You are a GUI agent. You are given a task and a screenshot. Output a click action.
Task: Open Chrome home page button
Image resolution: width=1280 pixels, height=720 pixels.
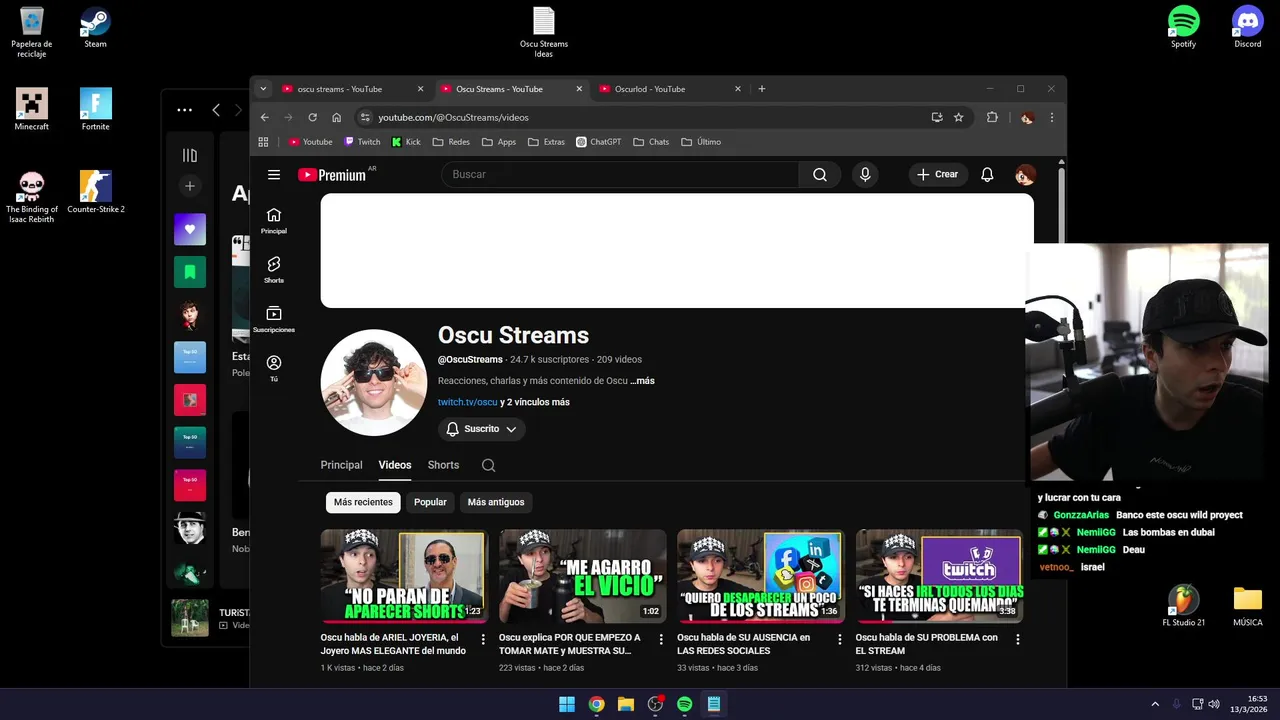[337, 117]
